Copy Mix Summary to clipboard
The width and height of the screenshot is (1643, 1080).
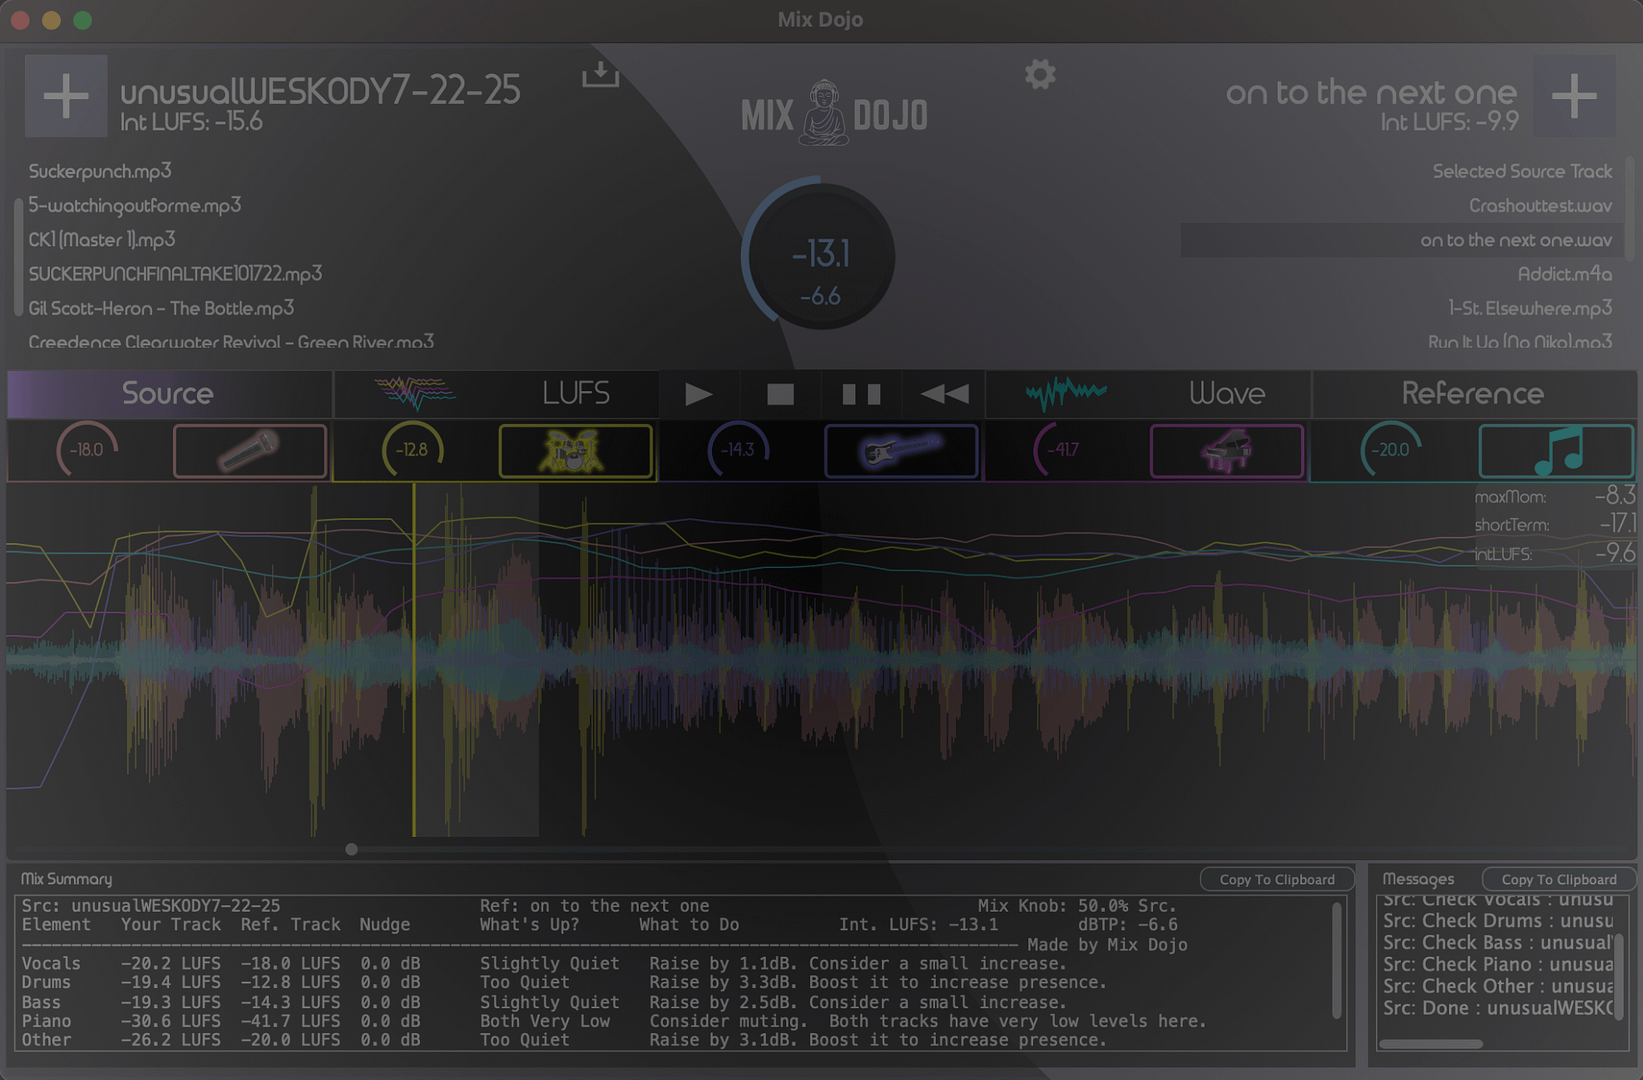[1276, 879]
